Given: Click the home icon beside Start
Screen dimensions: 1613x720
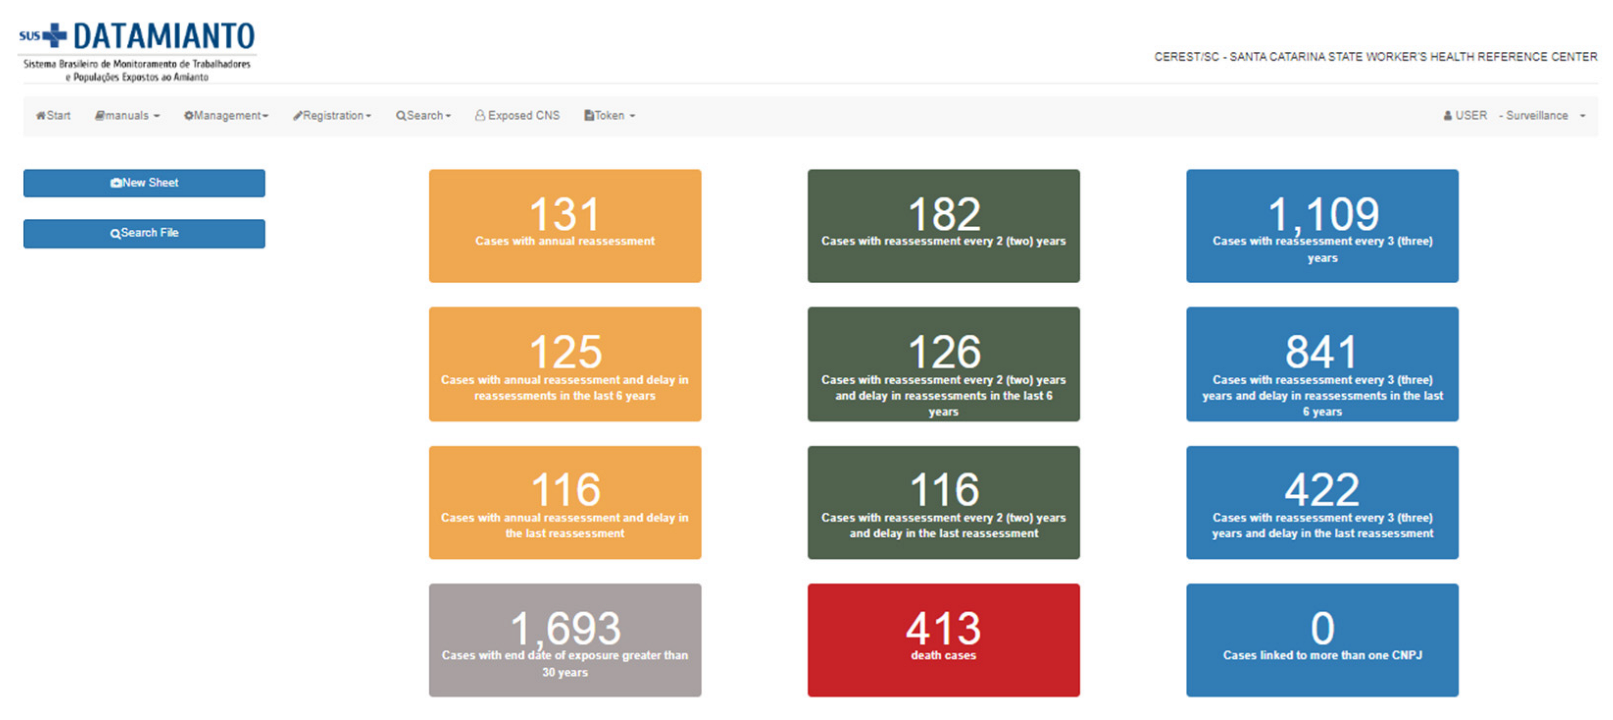Looking at the screenshot, I should pyautogui.click(x=41, y=116).
